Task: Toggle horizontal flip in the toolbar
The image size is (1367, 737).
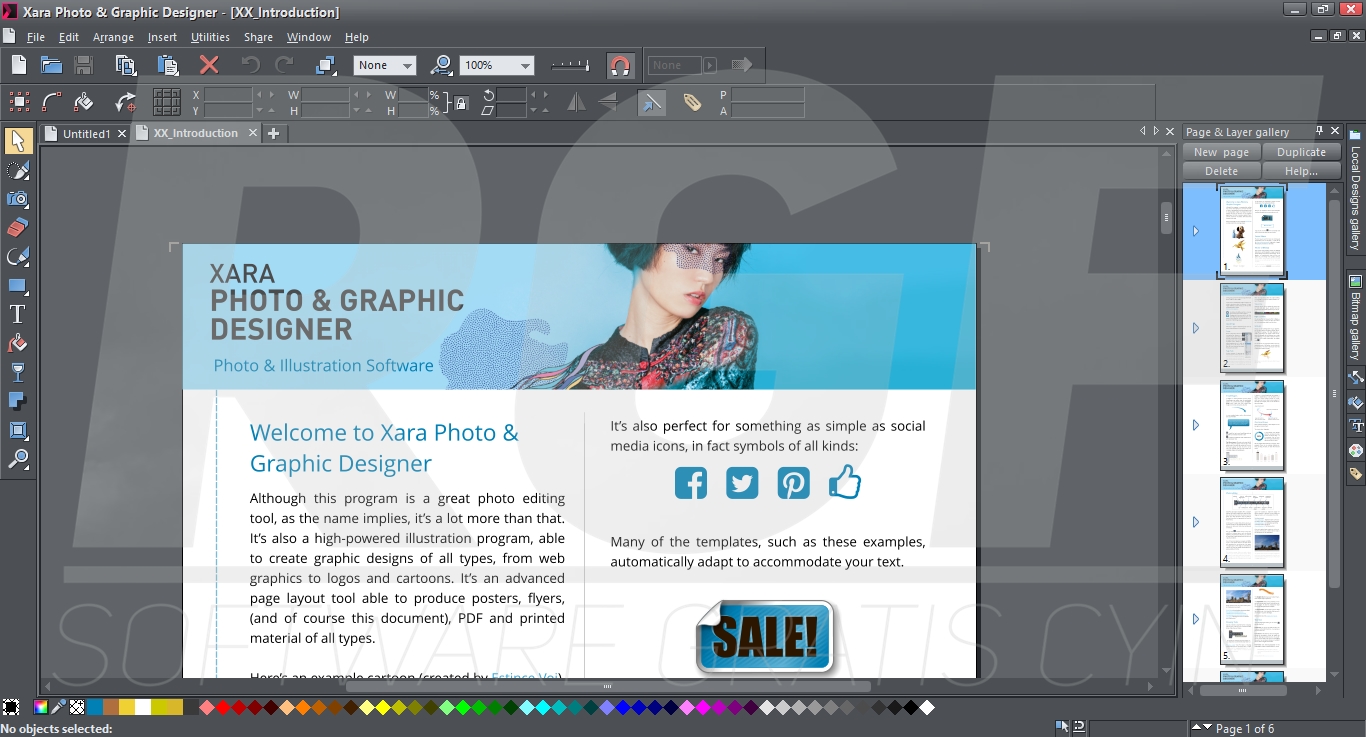Action: (576, 103)
